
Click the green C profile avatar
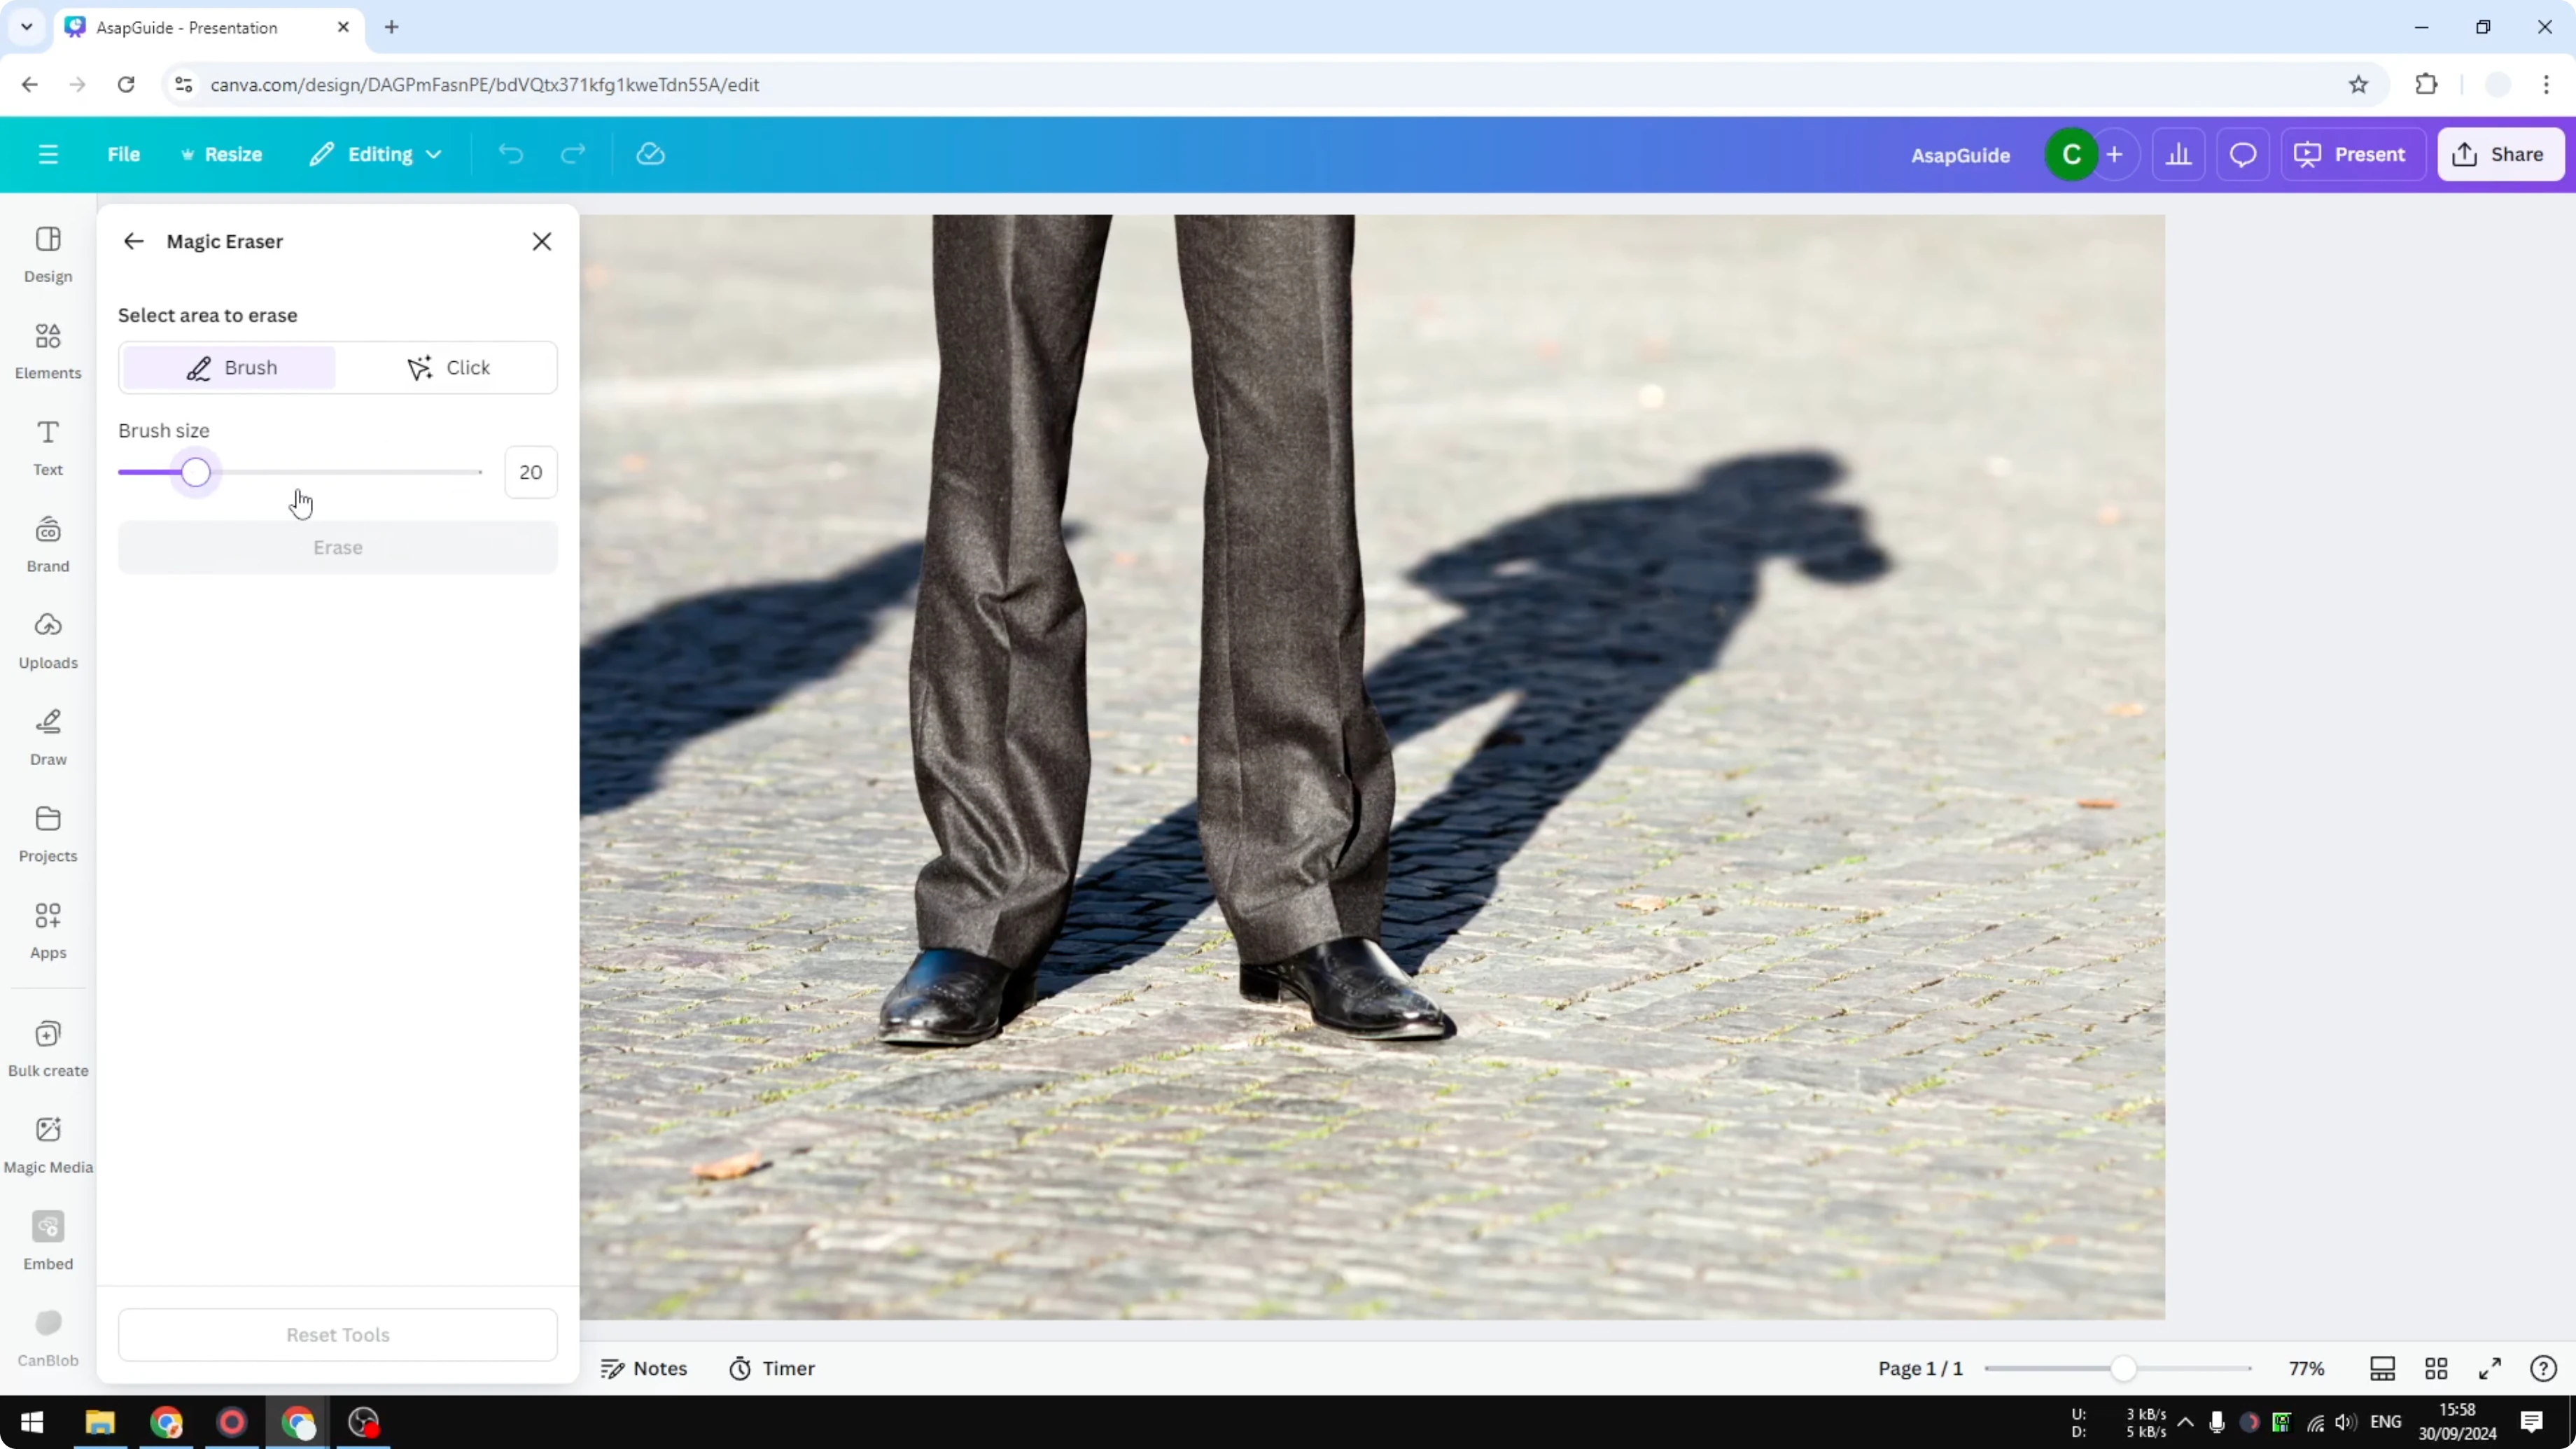point(2071,154)
